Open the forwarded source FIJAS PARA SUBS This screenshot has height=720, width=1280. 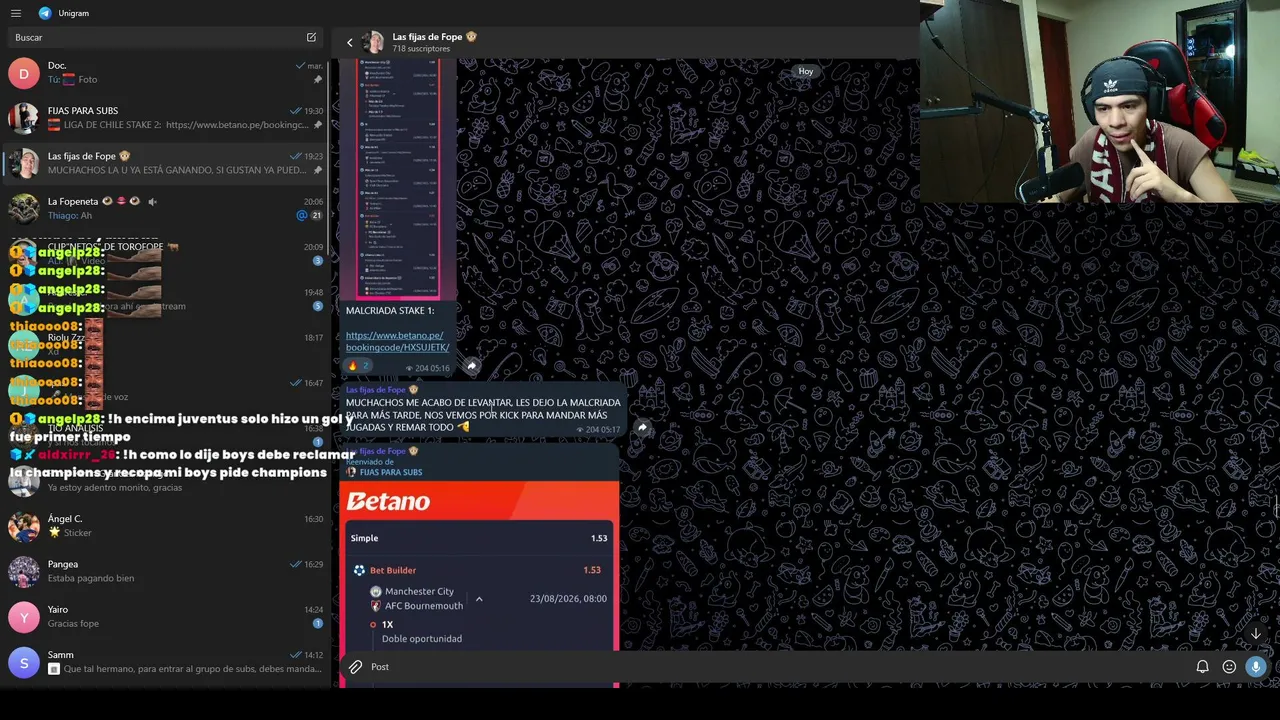coord(391,472)
